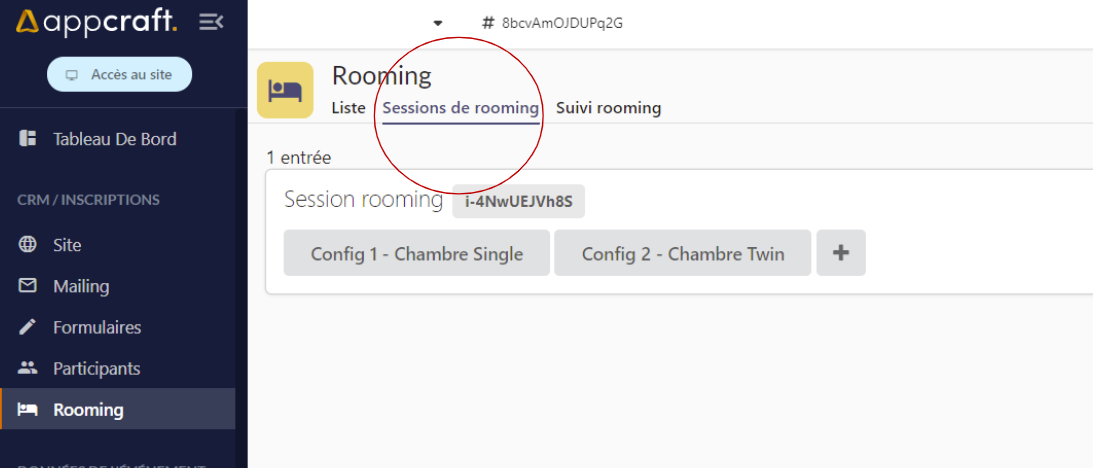
Task: Open Participants in the sidebar
Action: tap(96, 368)
